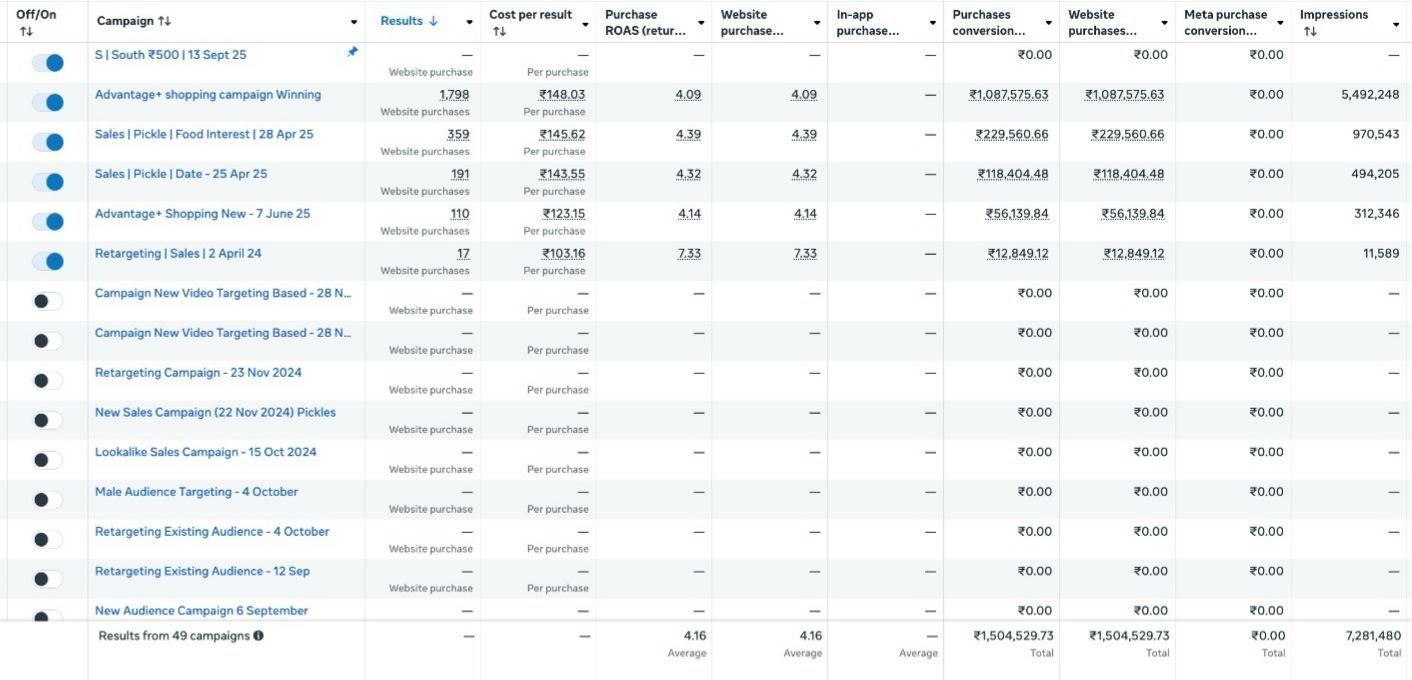Click sort arrows under Impressions header
Image resolution: width=1412 pixels, height=680 pixels.
pos(1310,32)
